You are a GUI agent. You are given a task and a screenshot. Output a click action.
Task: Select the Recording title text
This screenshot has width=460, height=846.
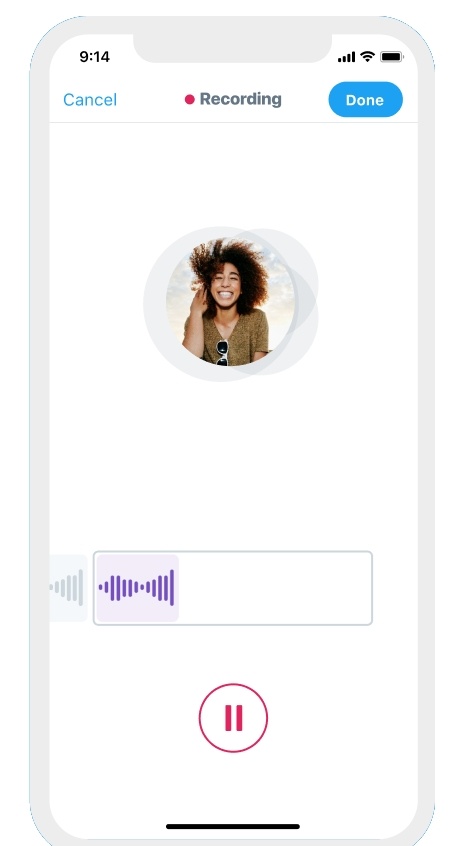click(241, 99)
